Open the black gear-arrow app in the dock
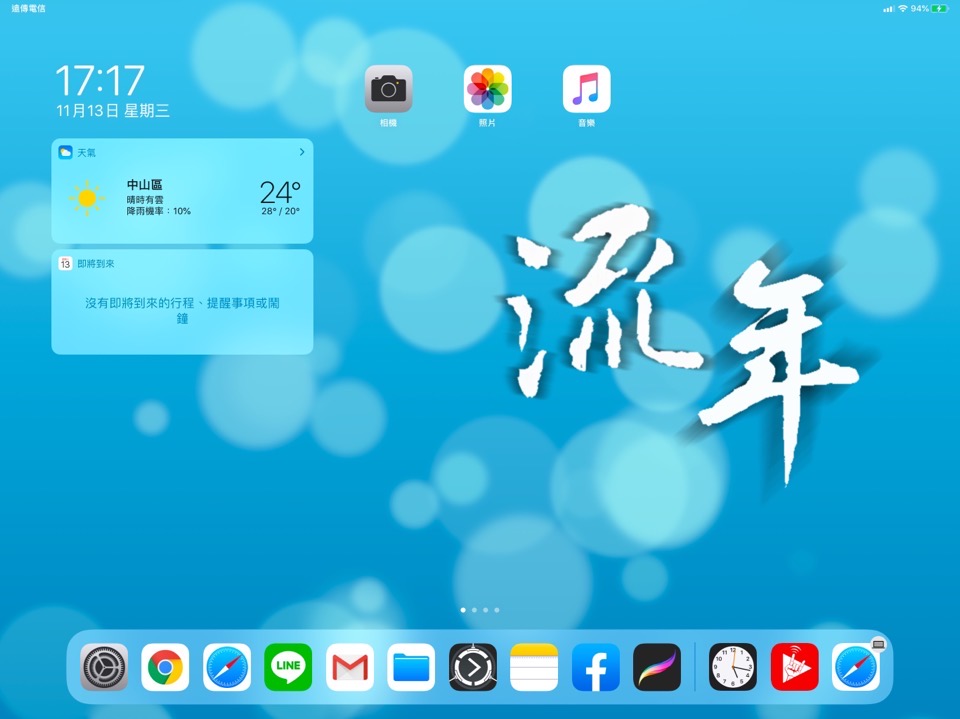 tap(473, 667)
